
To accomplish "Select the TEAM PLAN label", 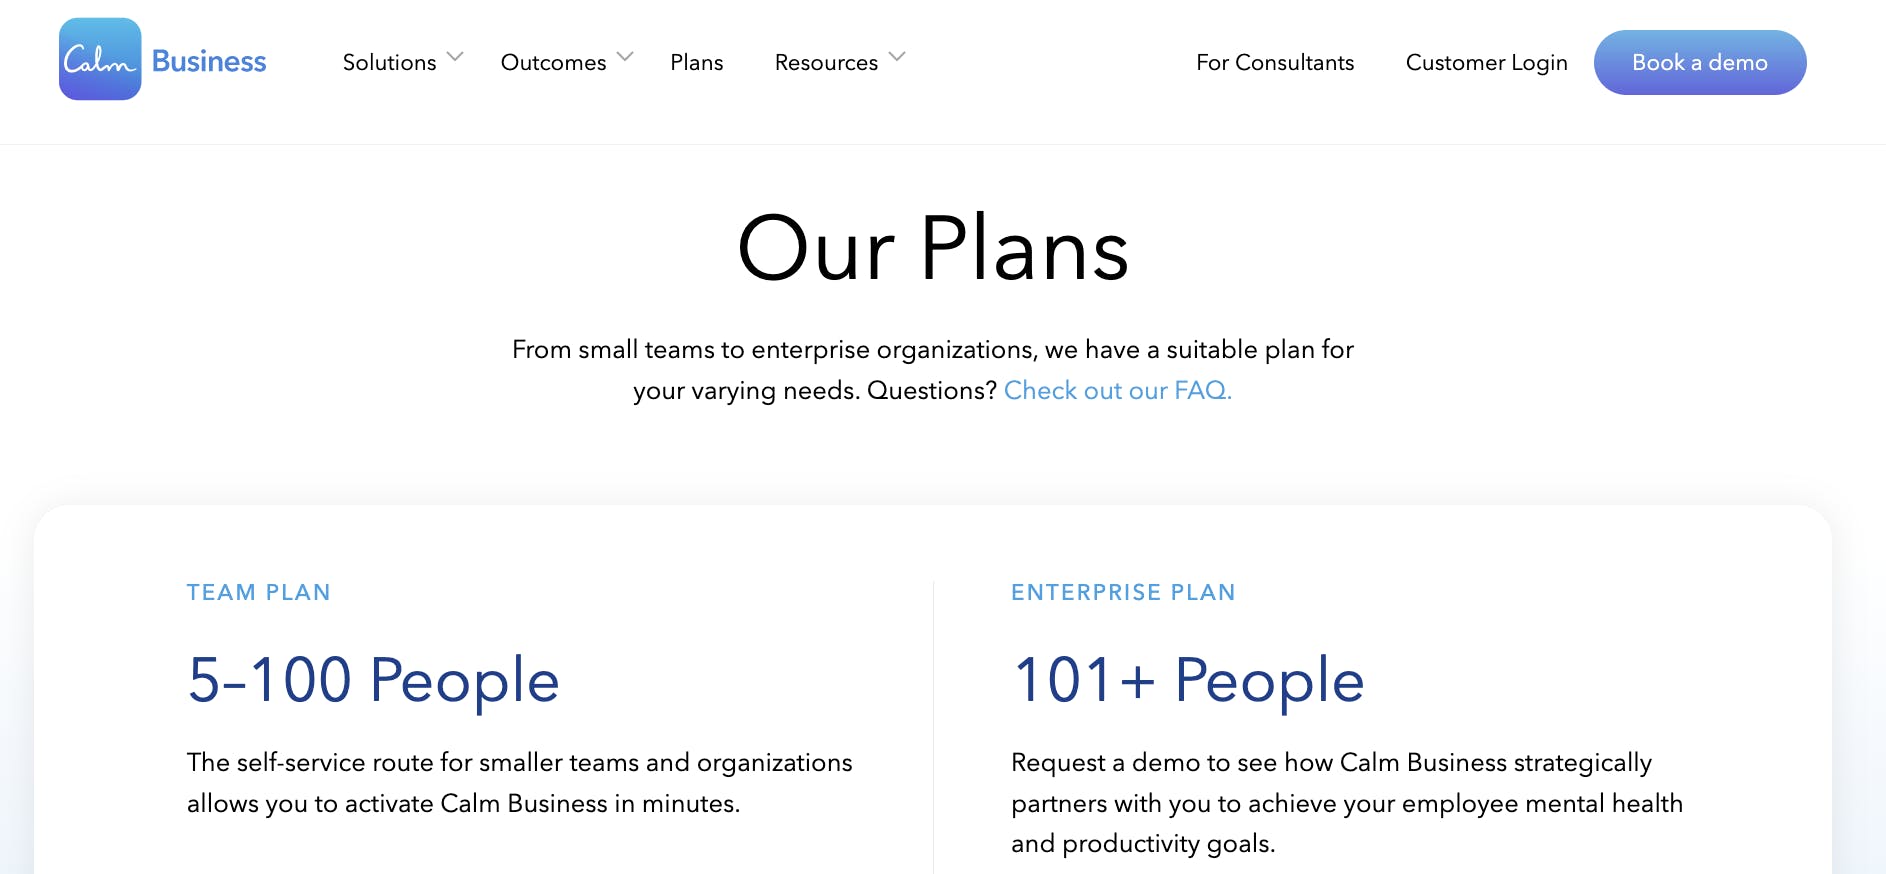I will [258, 592].
